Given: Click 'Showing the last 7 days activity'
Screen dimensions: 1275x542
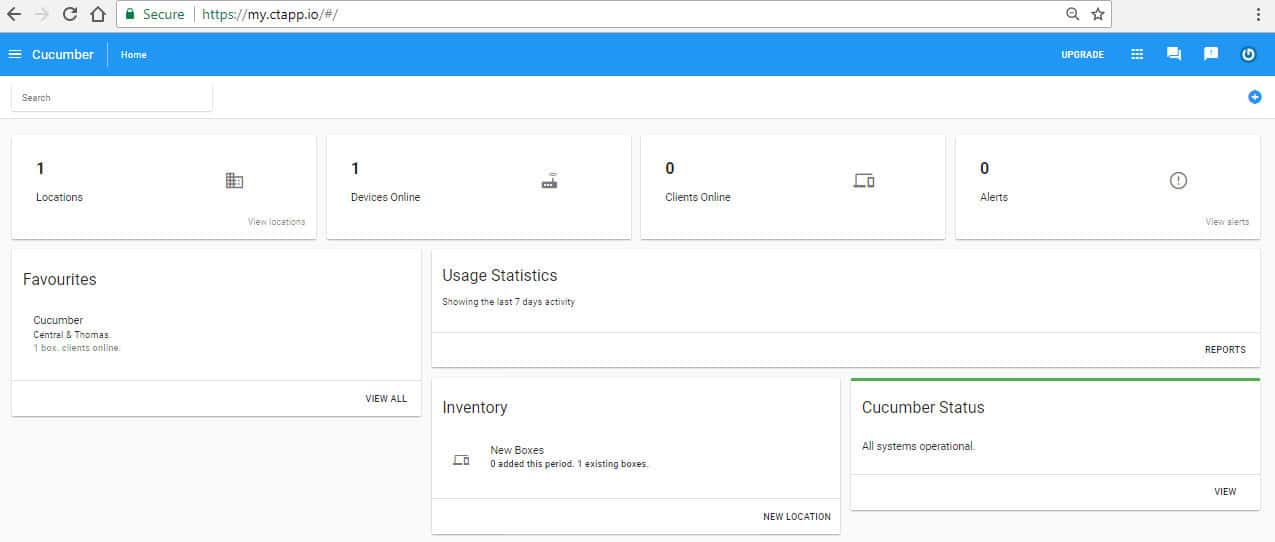Looking at the screenshot, I should (508, 301).
